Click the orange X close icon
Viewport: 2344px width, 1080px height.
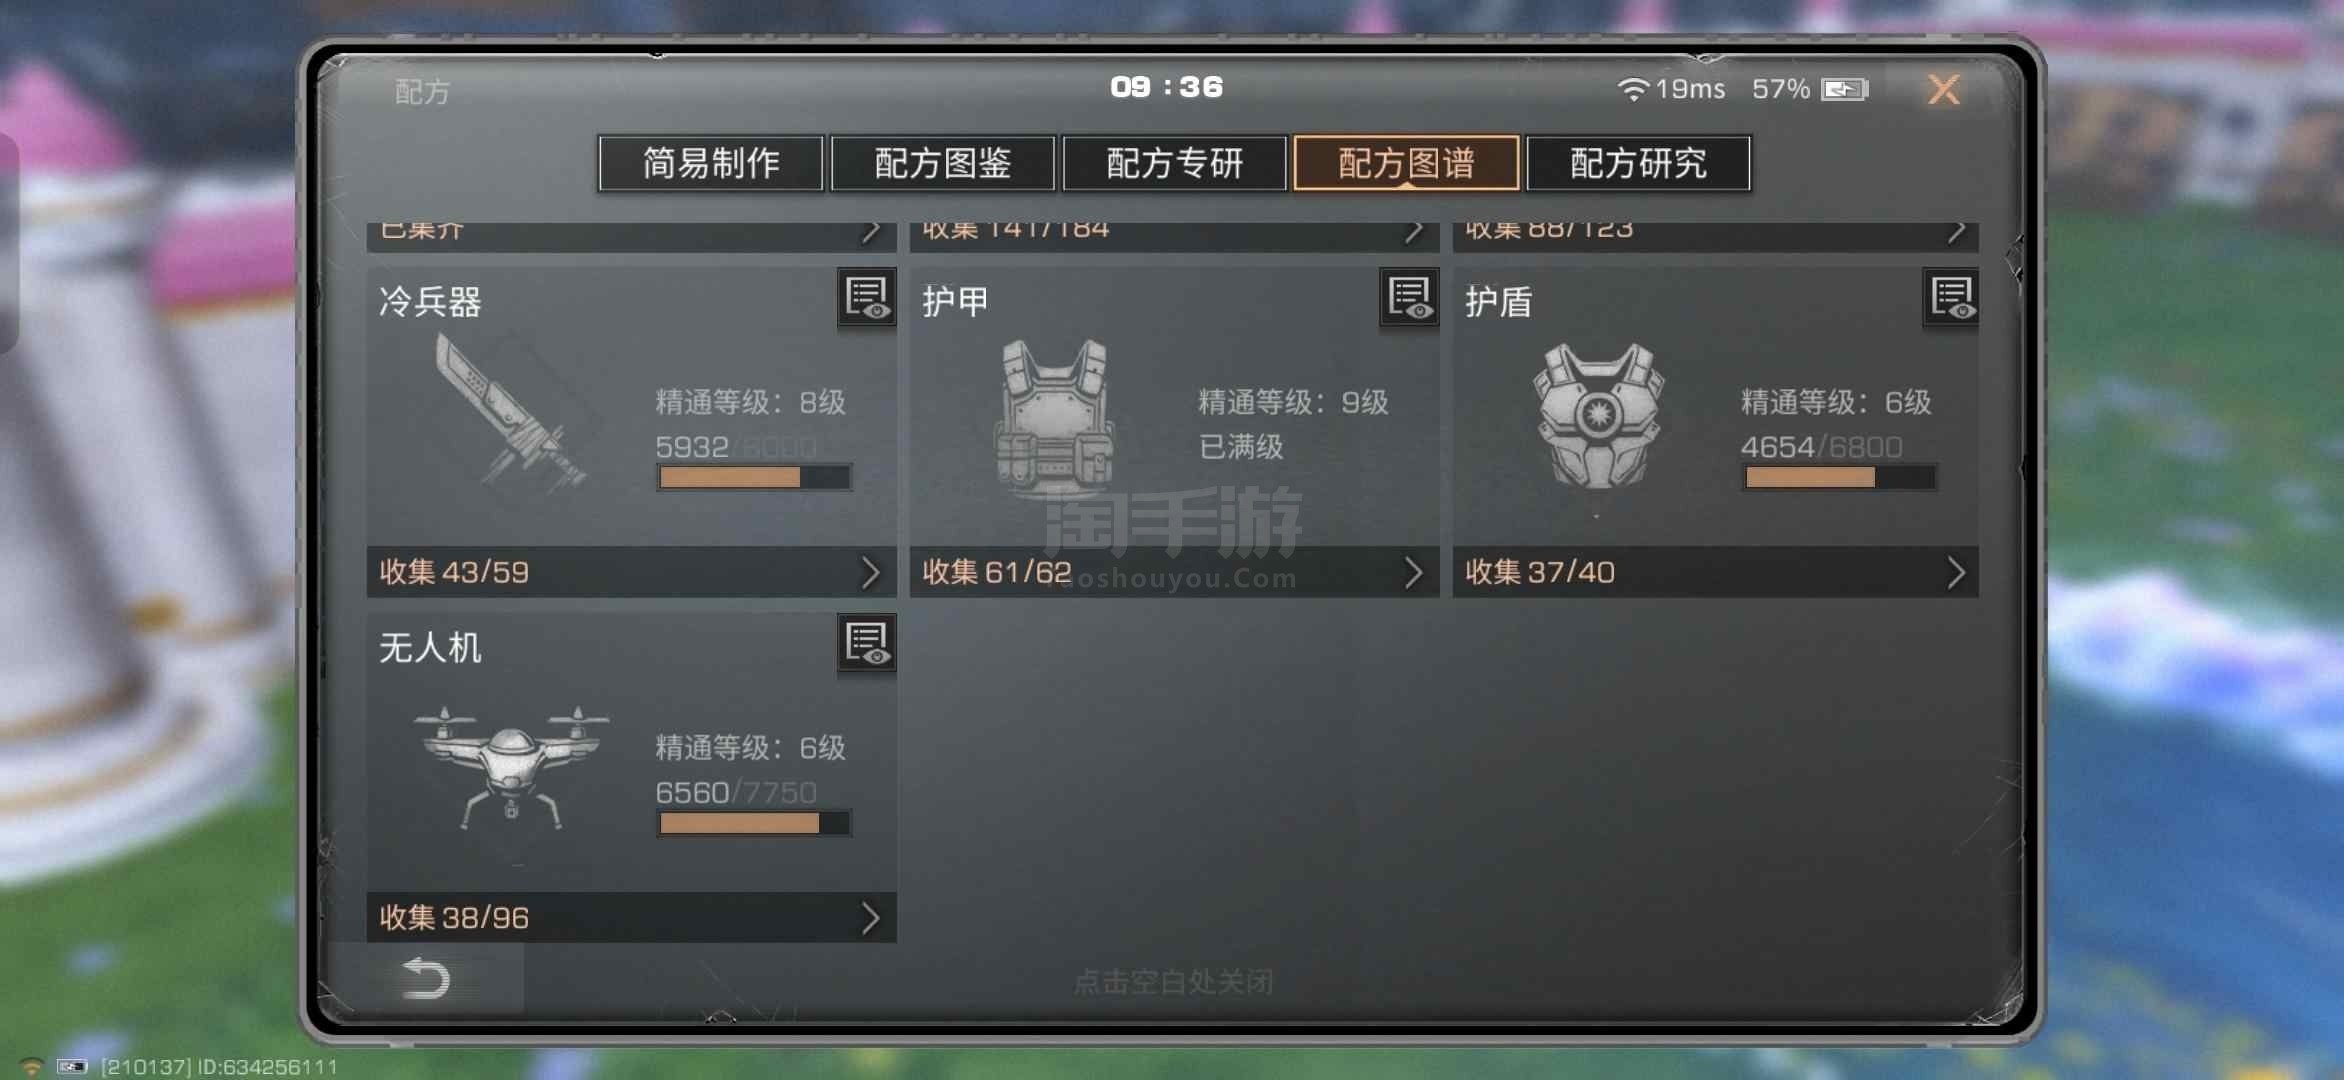(x=1943, y=90)
